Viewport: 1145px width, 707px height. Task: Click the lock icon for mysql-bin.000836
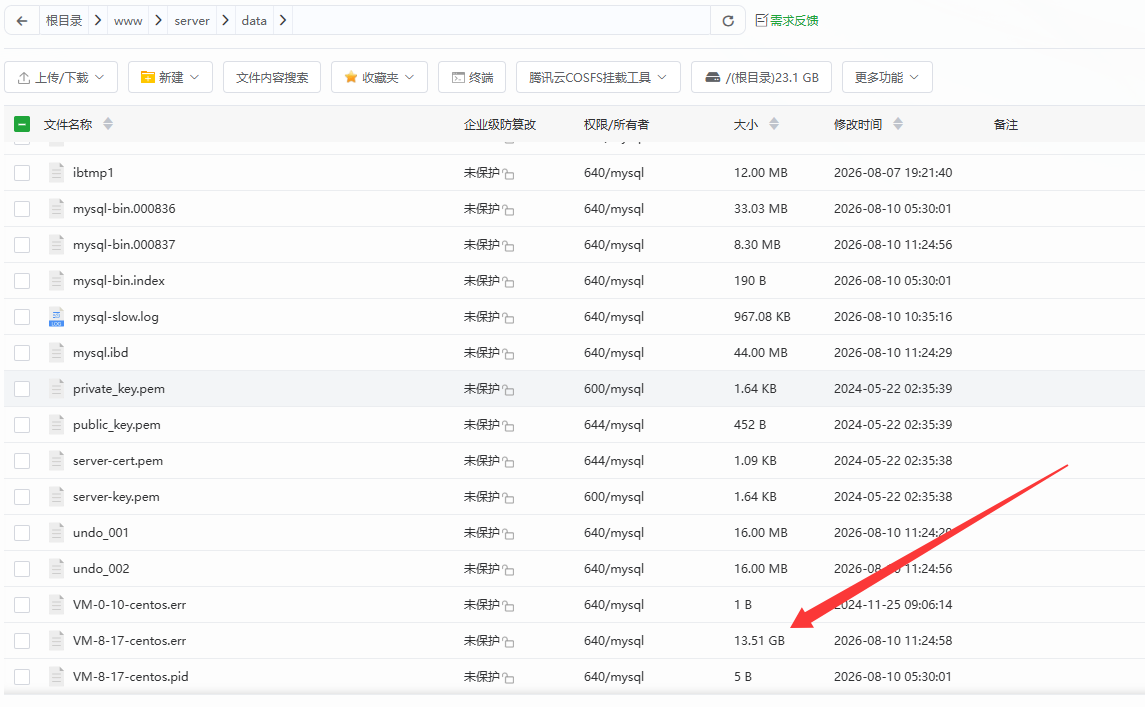[508, 210]
